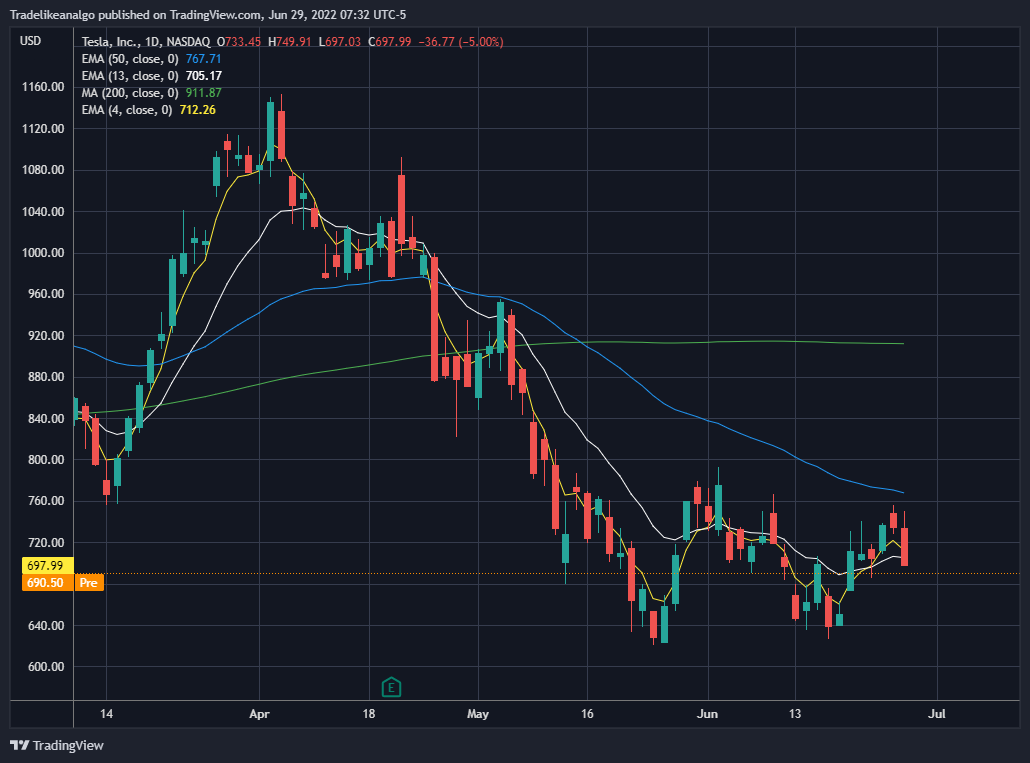
Task: Click the open price value 733.45
Action: (x=243, y=42)
